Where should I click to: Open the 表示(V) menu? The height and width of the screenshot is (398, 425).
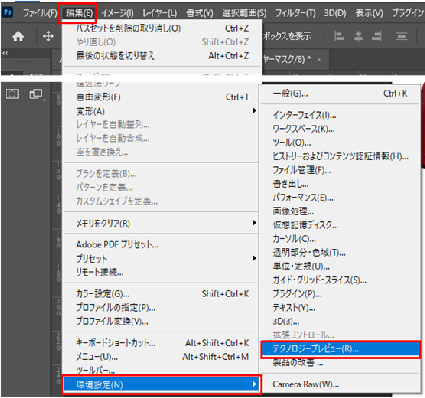369,13
